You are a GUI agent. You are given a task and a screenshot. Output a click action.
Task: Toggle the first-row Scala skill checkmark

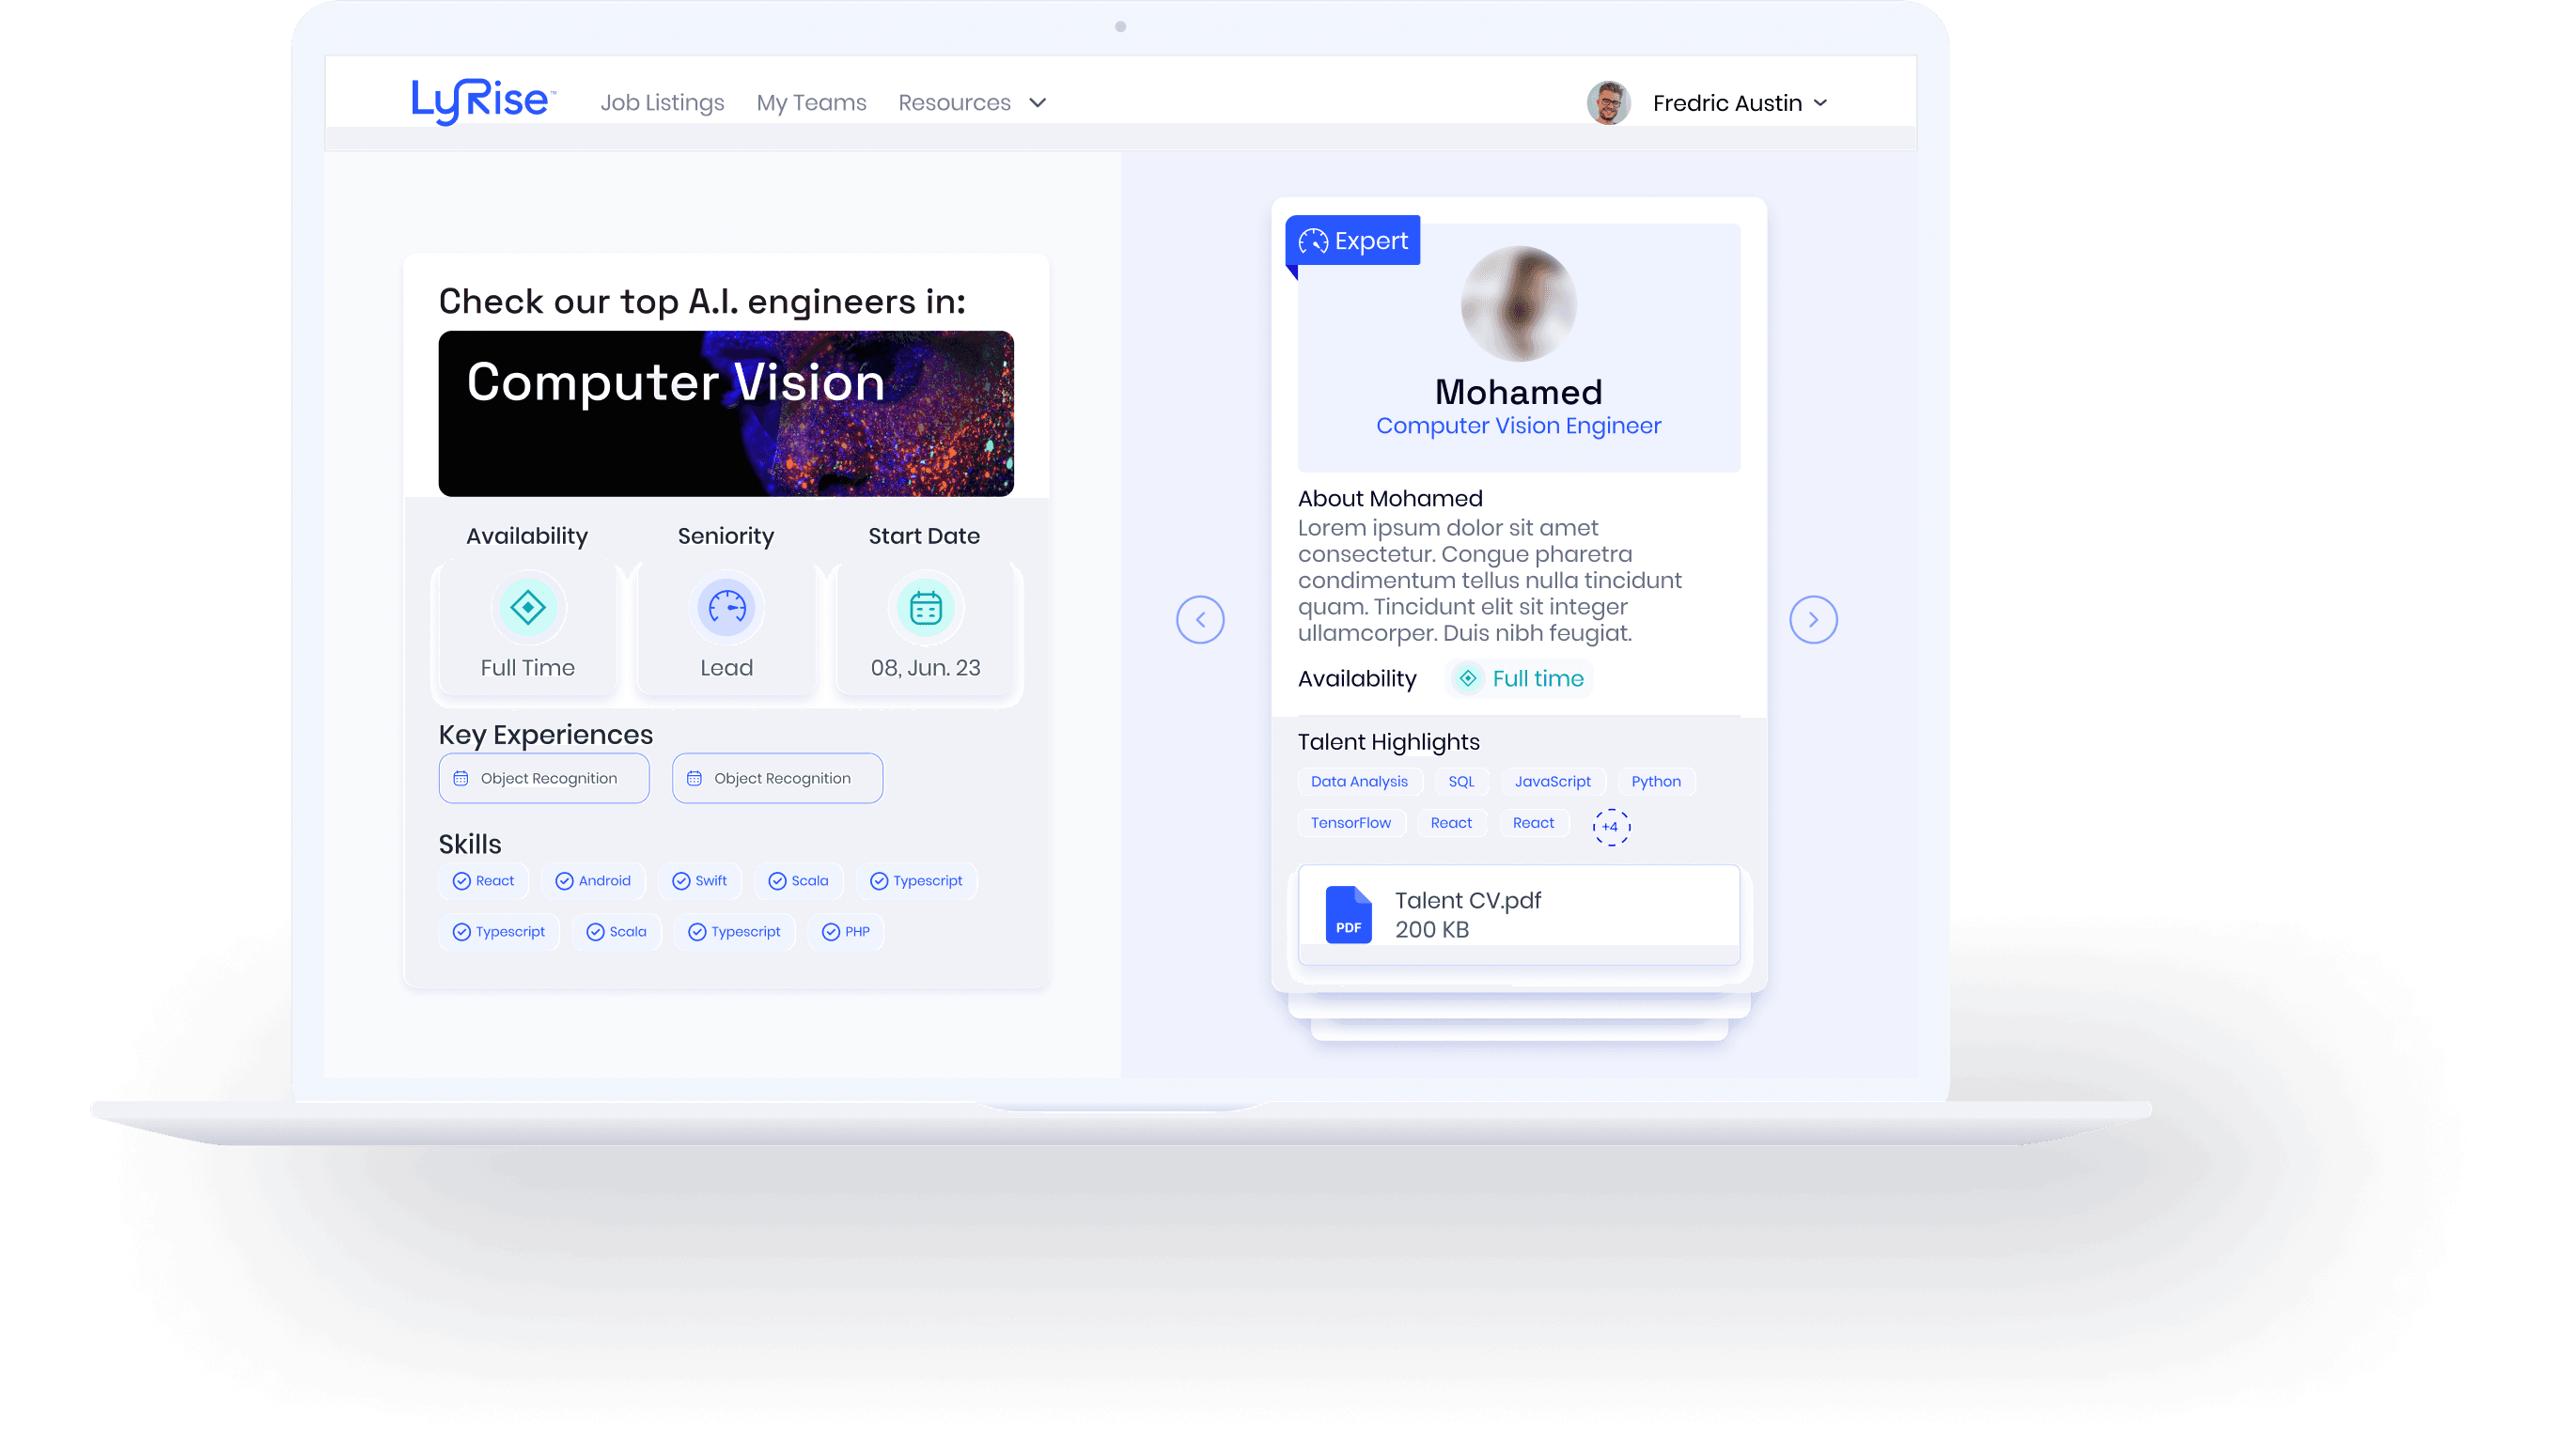pyautogui.click(x=777, y=881)
